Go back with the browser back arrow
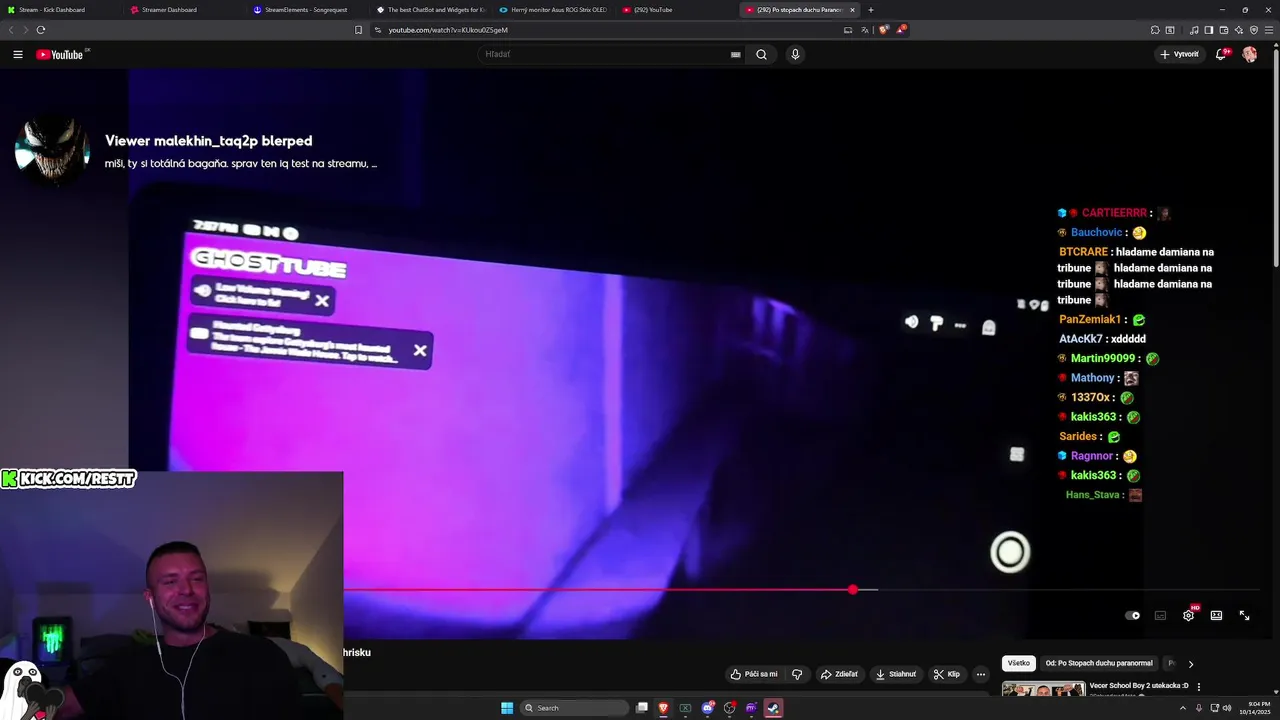Screen dimensions: 1280x720 [12, 30]
